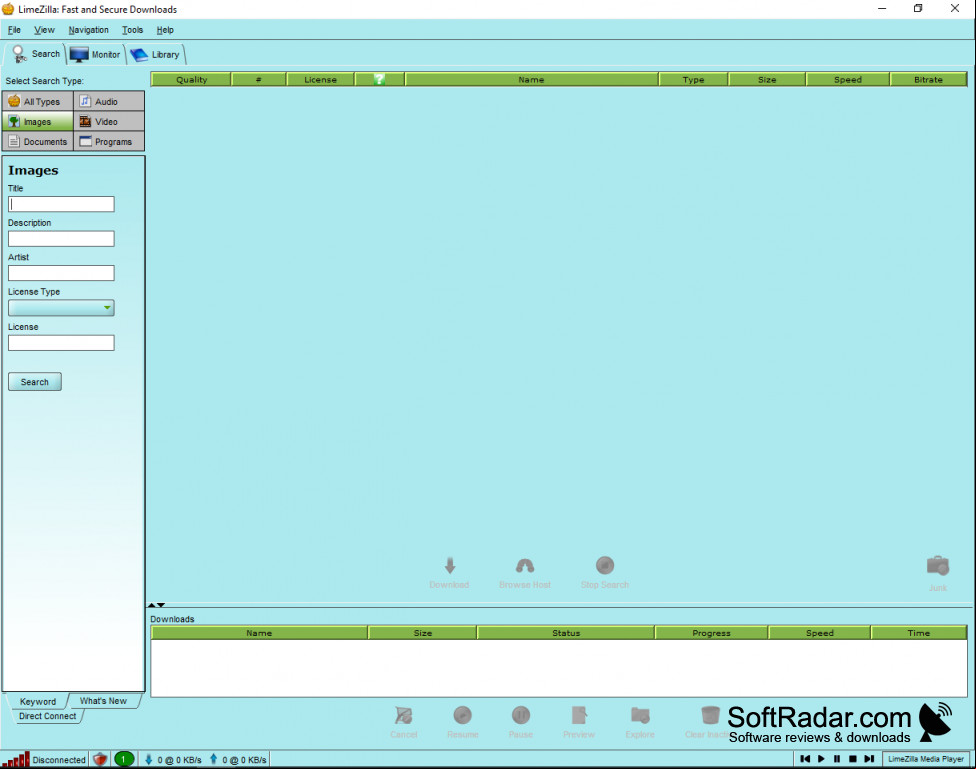
Task: Sort results by # column
Action: point(258,80)
